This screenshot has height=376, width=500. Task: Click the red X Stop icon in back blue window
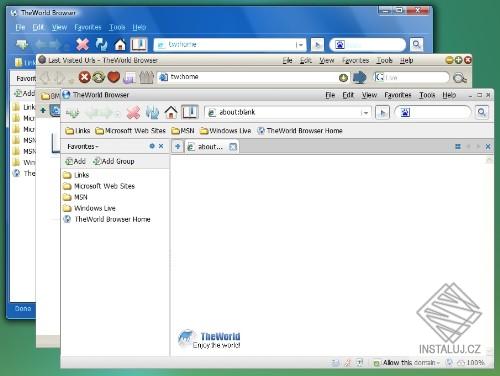click(82, 44)
